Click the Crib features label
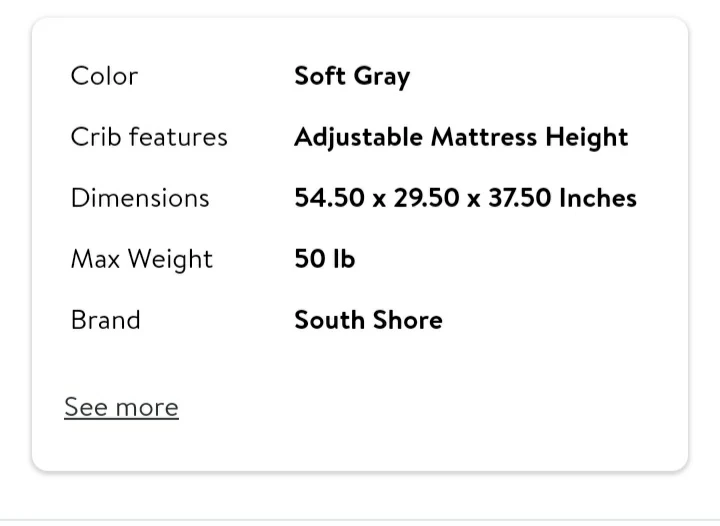 pyautogui.click(x=149, y=137)
